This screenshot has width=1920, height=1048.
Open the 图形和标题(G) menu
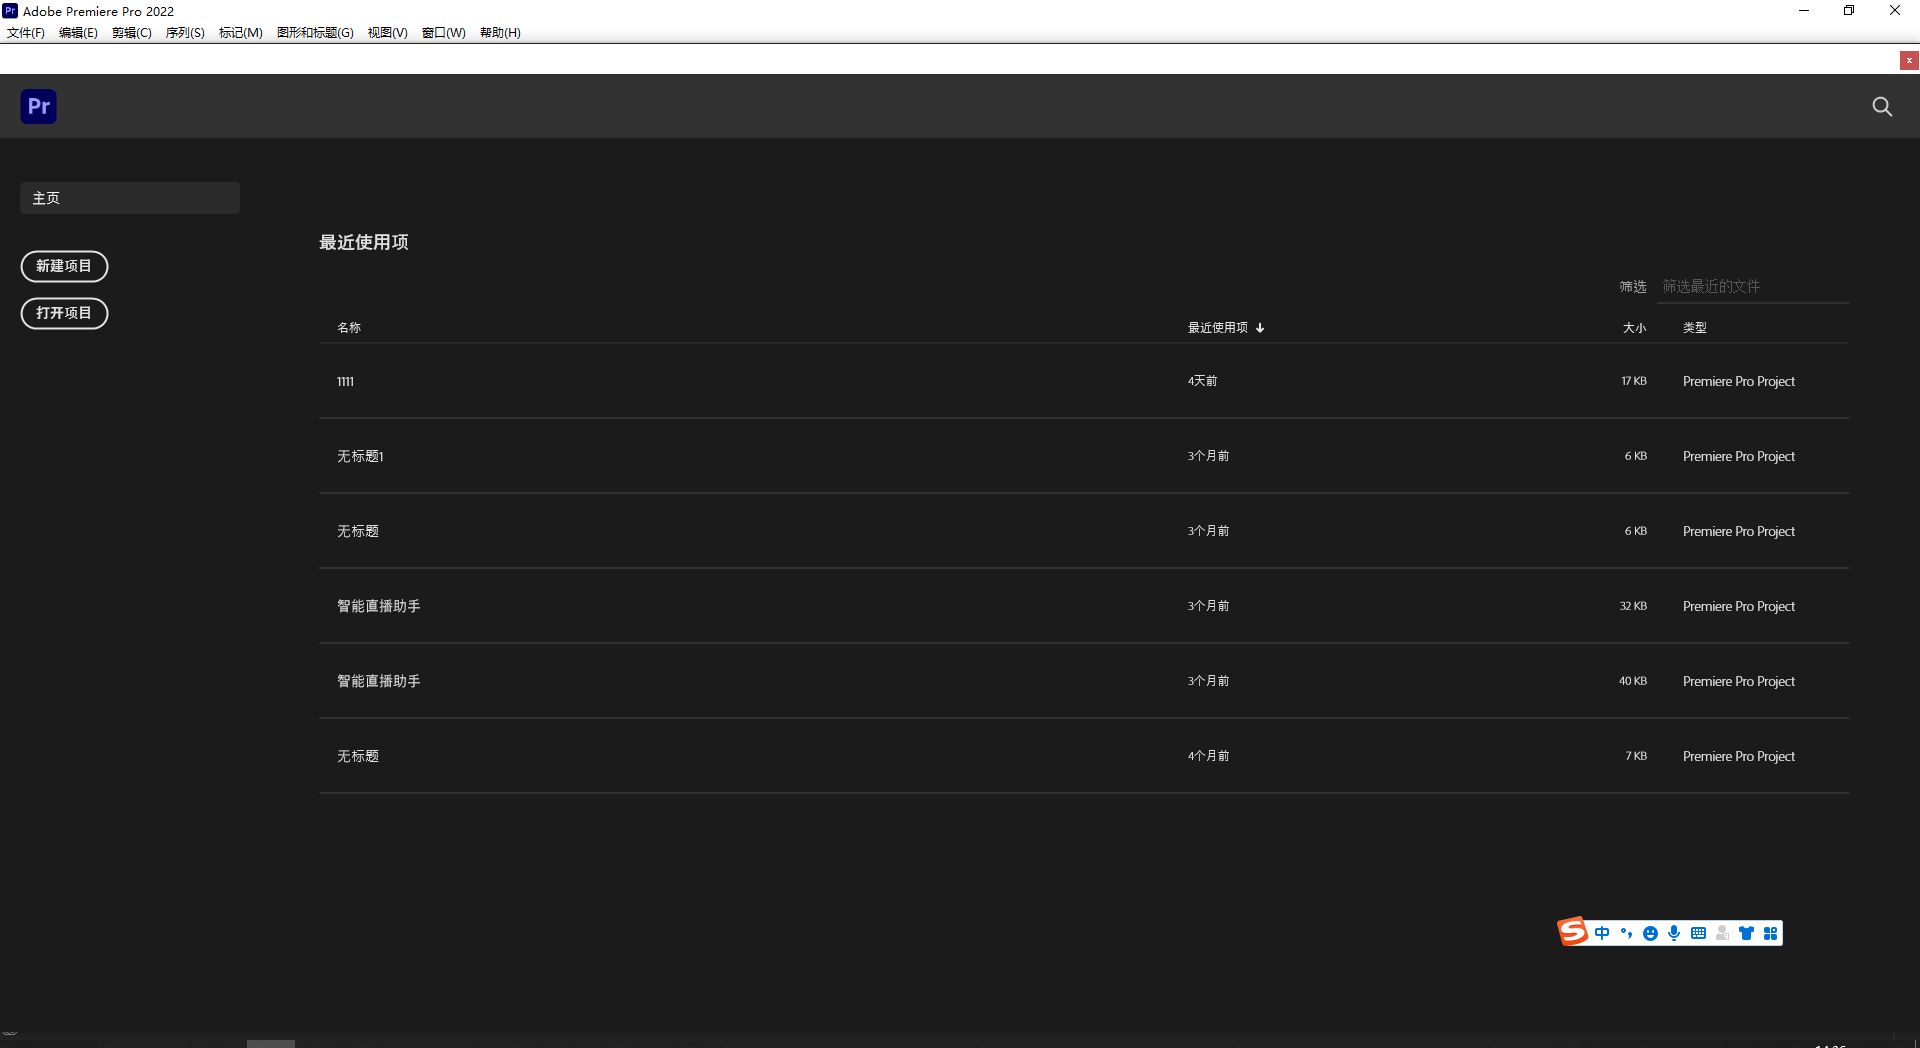(315, 32)
